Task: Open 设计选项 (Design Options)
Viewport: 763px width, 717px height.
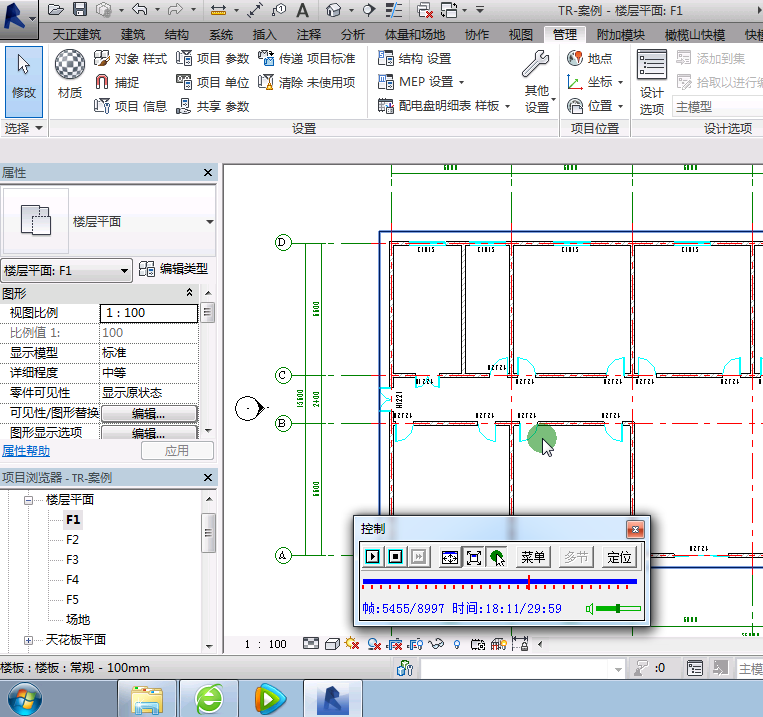Action: pos(652,82)
